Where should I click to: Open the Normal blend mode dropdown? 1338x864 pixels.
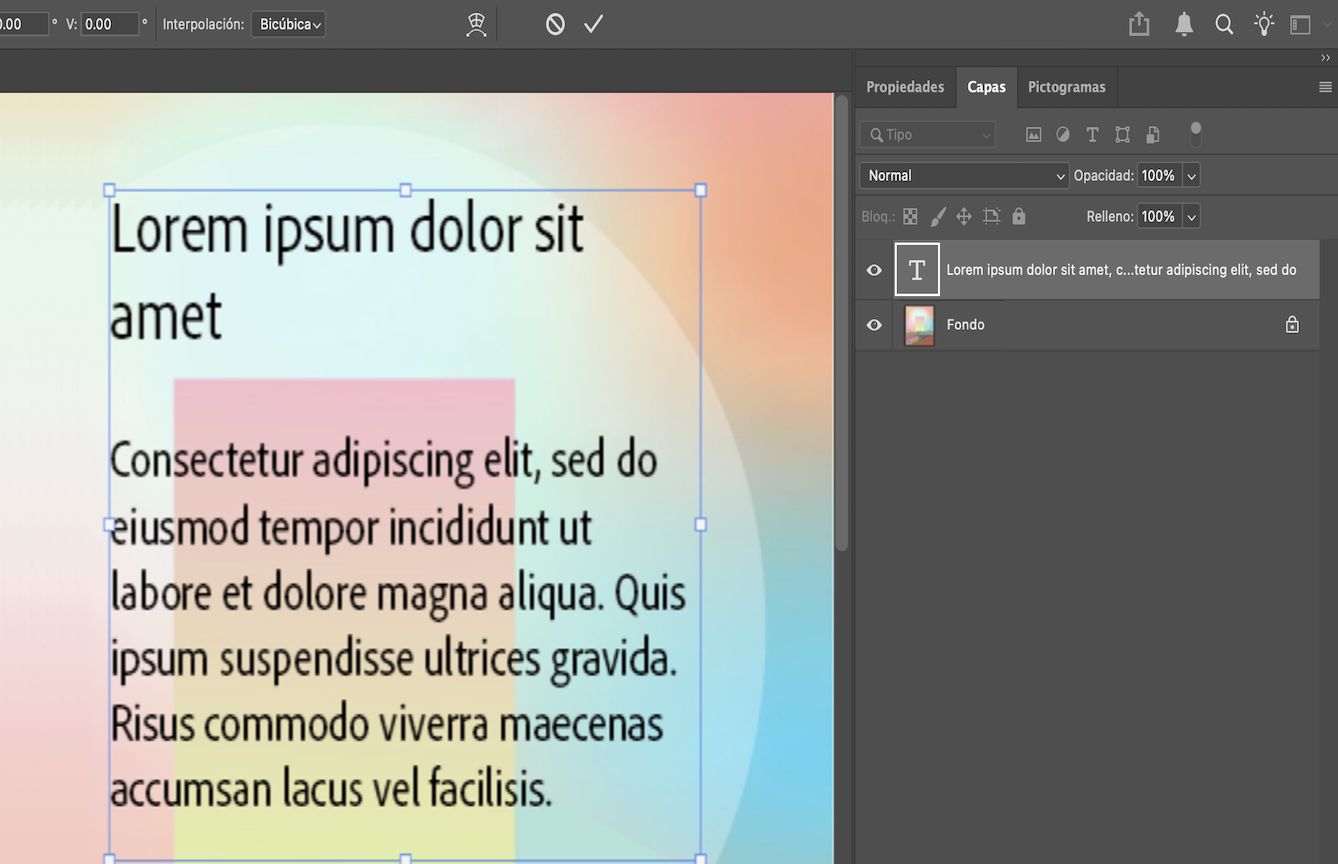(962, 175)
